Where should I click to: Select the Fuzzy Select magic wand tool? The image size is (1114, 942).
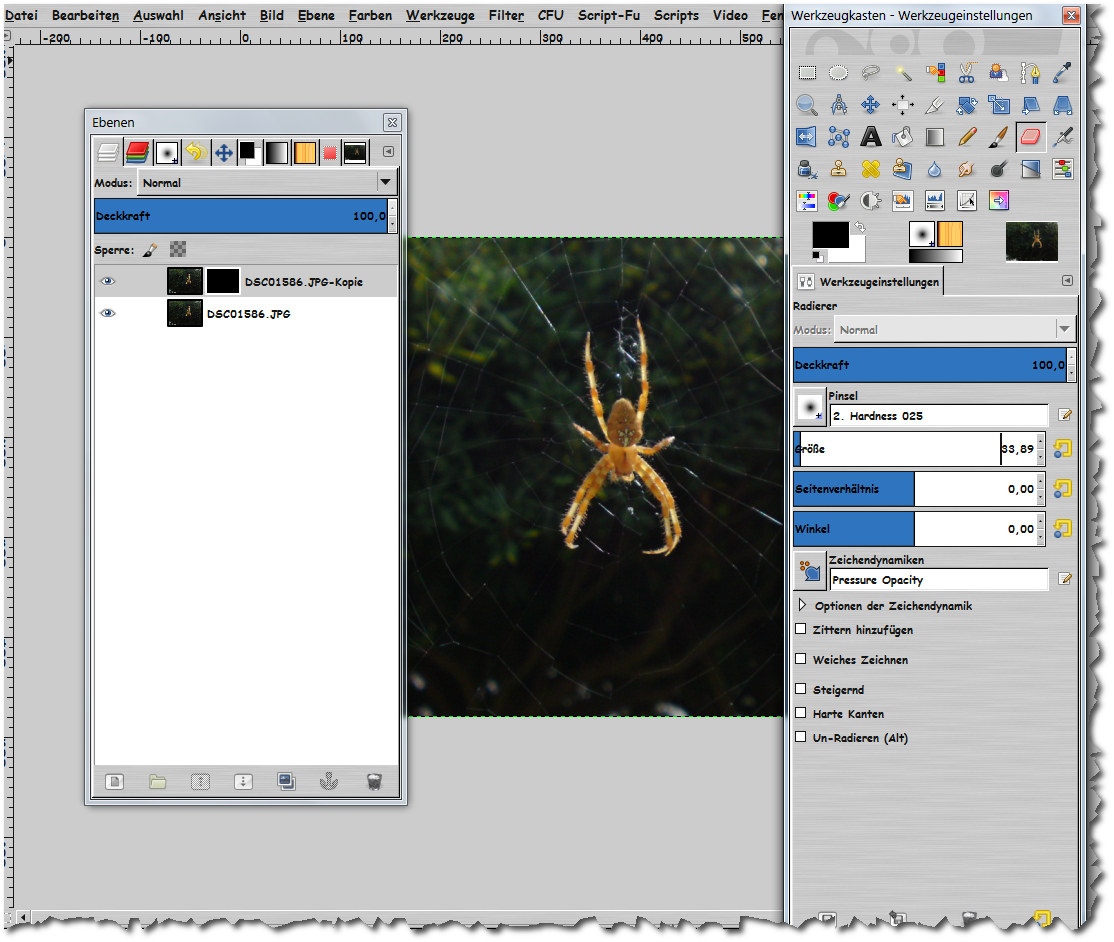(903, 72)
